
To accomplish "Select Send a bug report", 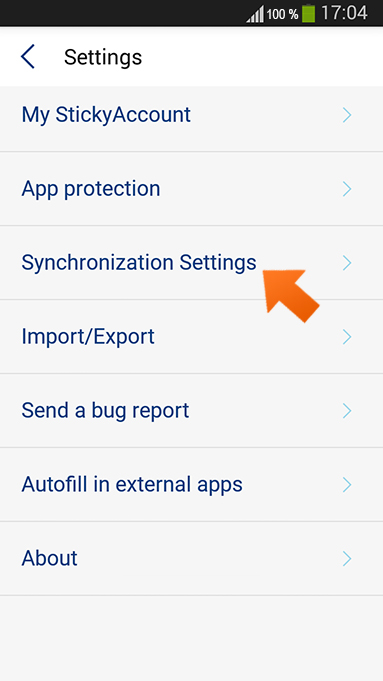I will point(192,410).
